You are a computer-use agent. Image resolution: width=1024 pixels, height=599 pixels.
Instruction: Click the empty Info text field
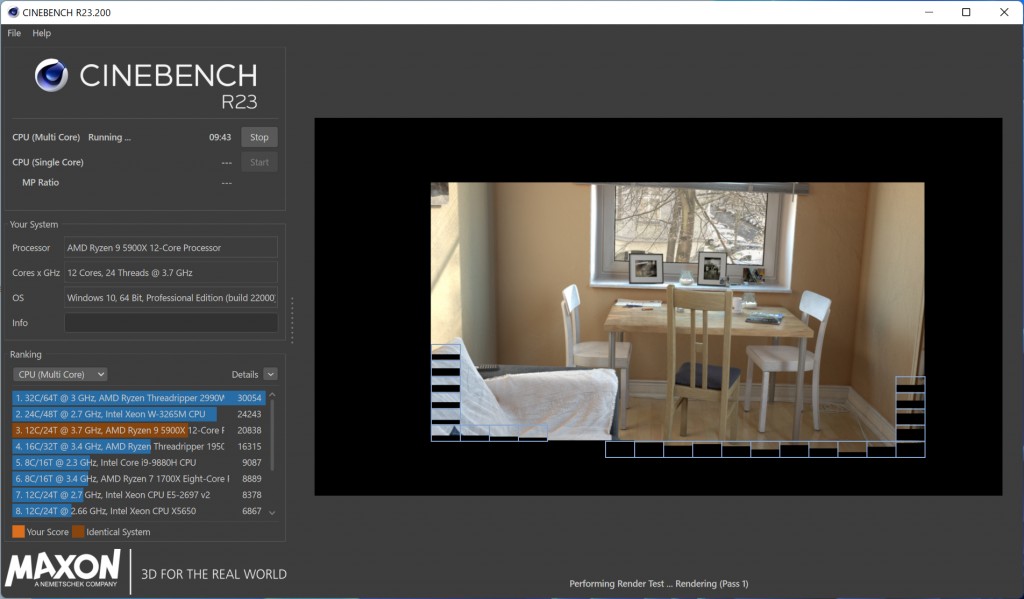point(171,323)
